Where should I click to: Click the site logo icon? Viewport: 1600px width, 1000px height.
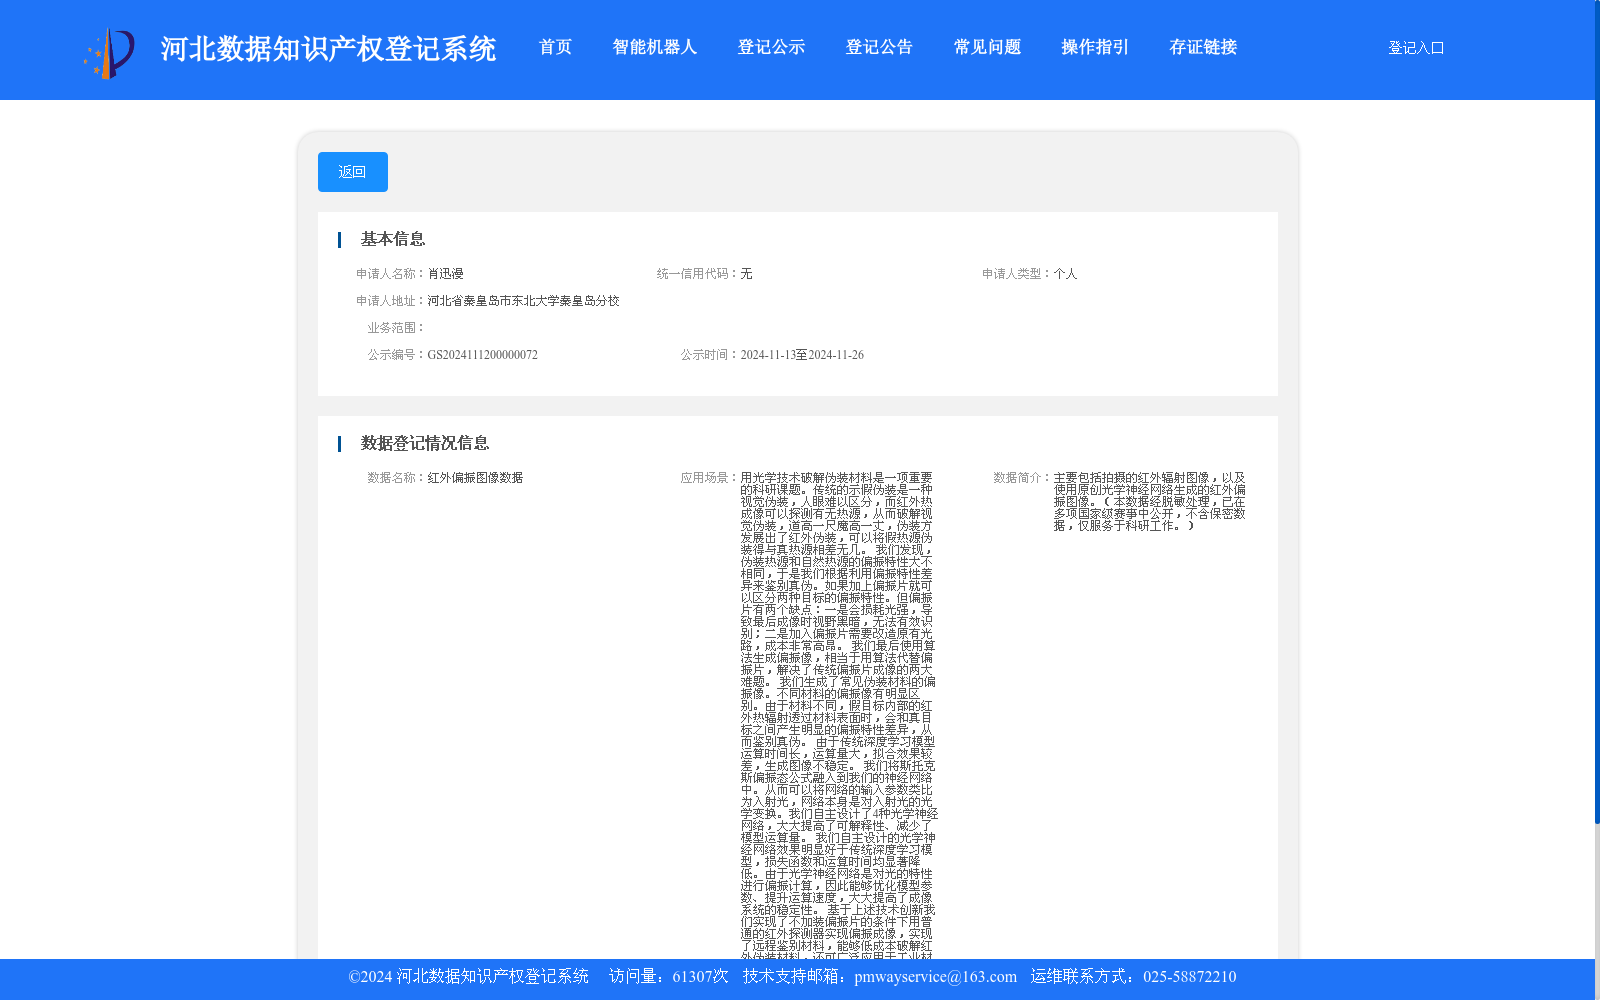click(x=109, y=52)
